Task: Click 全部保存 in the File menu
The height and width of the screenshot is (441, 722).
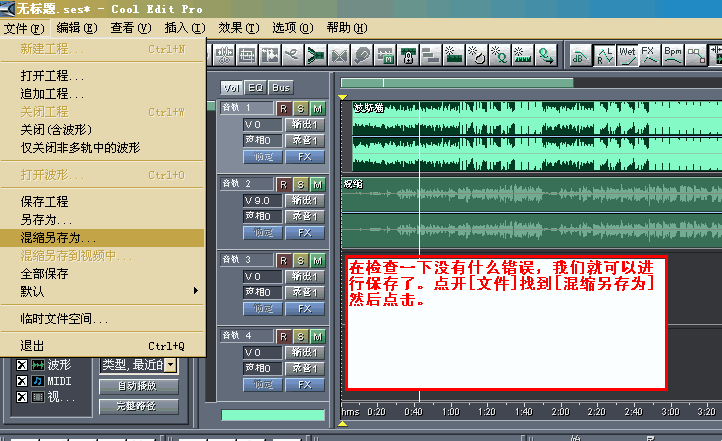Action: (x=102, y=274)
